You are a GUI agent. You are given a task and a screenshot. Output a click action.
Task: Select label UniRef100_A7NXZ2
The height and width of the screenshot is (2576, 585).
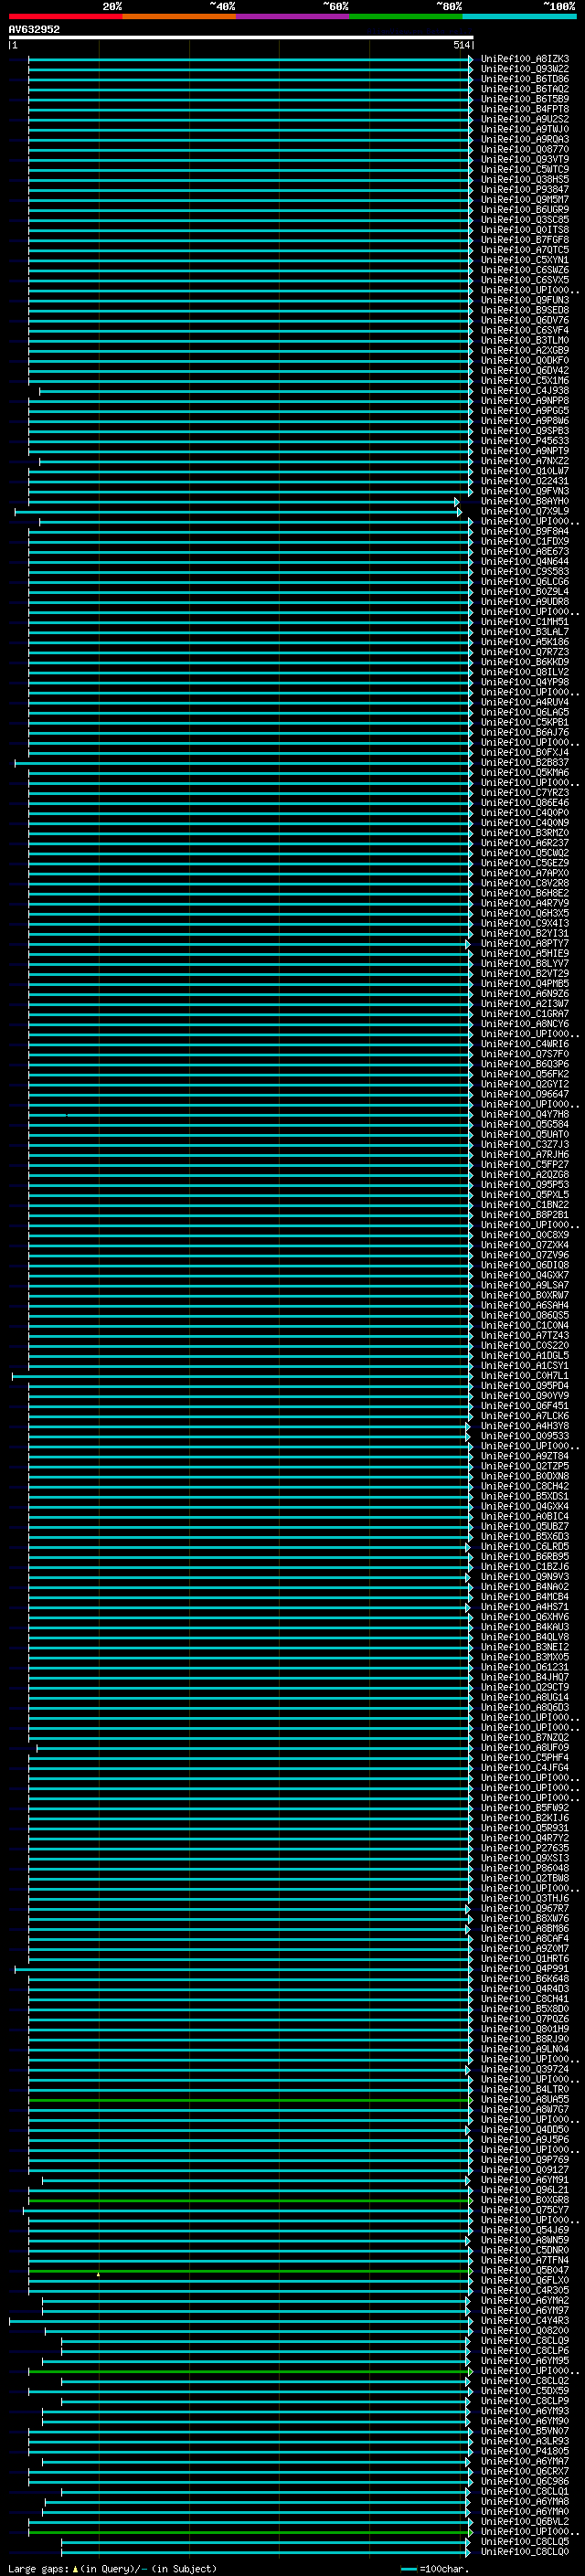525,461
